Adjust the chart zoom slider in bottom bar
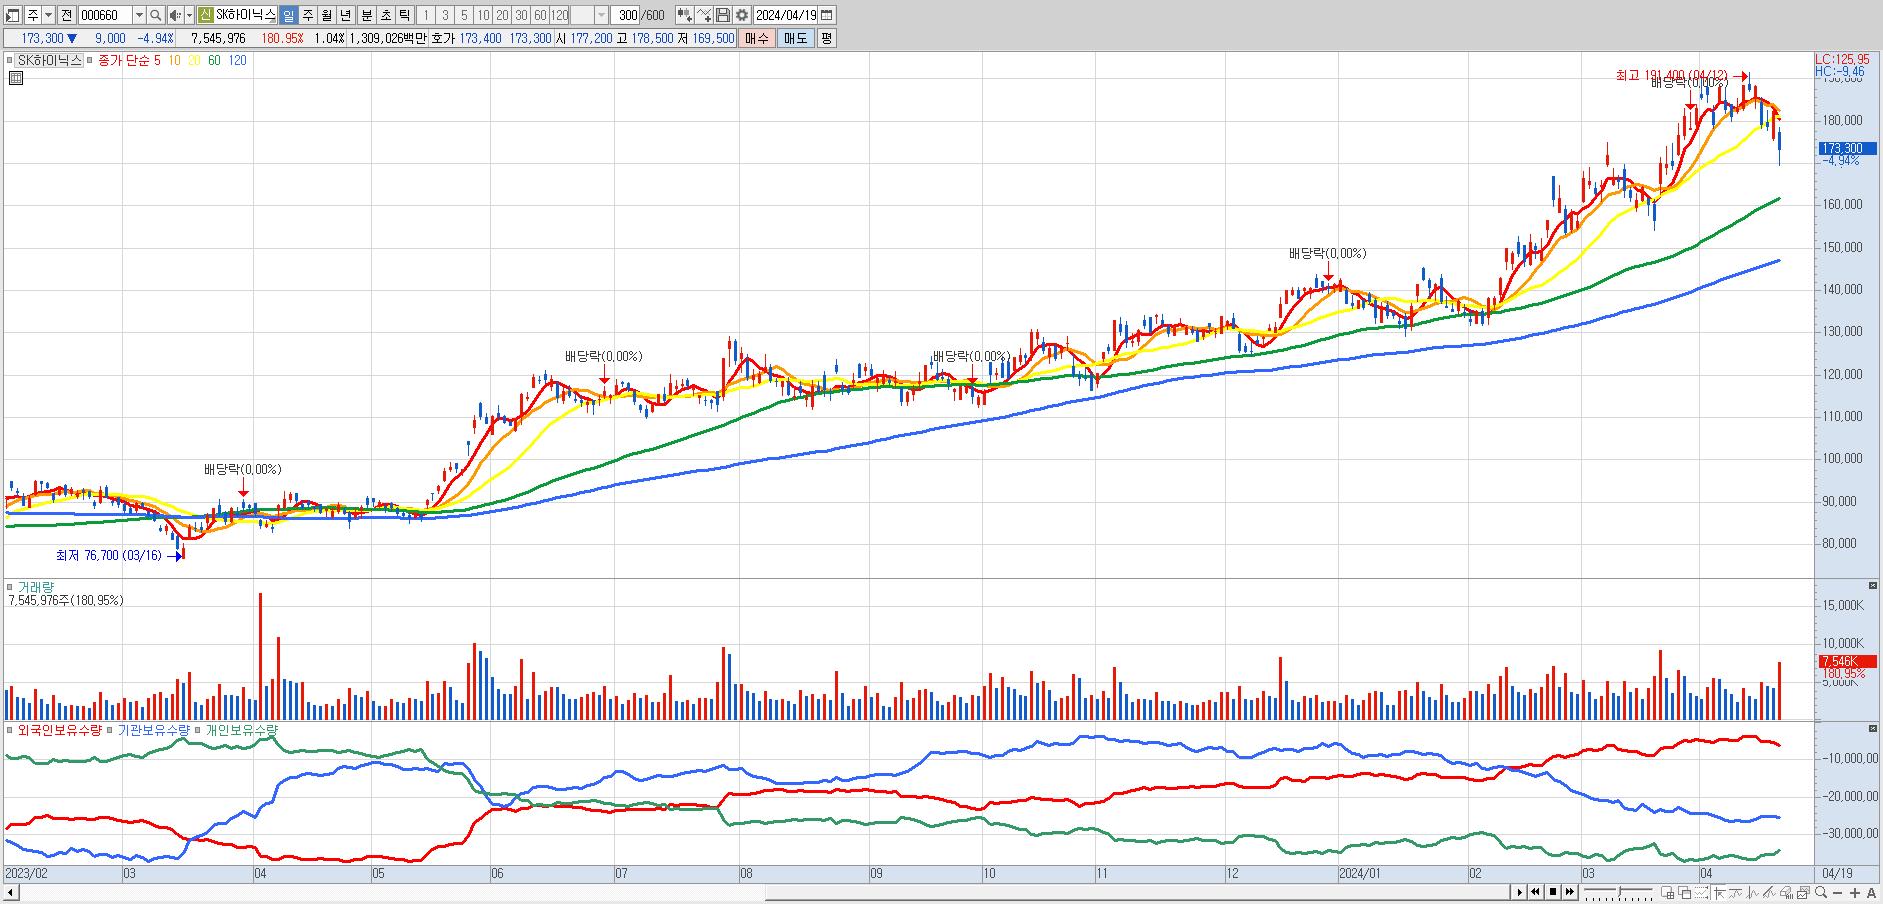The image size is (1883, 904). click(x=1618, y=892)
